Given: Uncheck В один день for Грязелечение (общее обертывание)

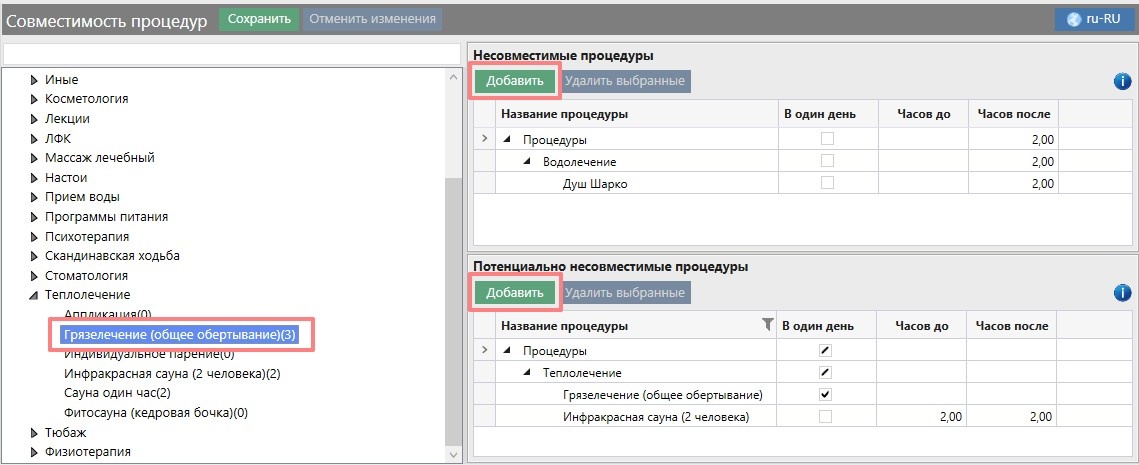Looking at the screenshot, I should coord(826,394).
